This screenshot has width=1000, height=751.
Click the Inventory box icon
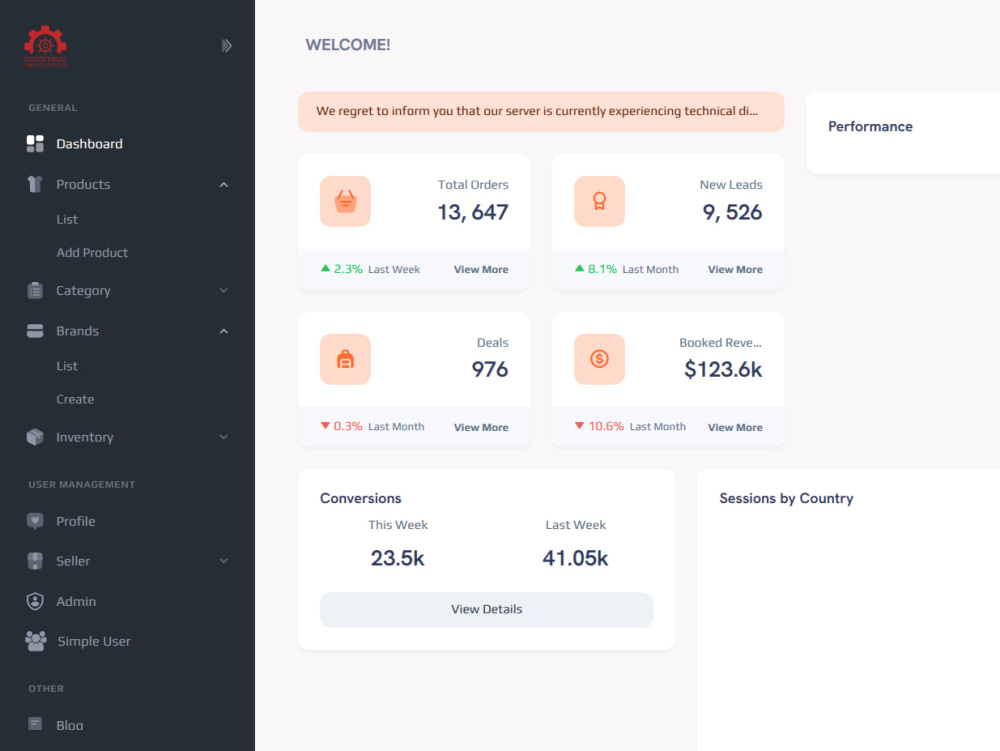[x=35, y=437]
